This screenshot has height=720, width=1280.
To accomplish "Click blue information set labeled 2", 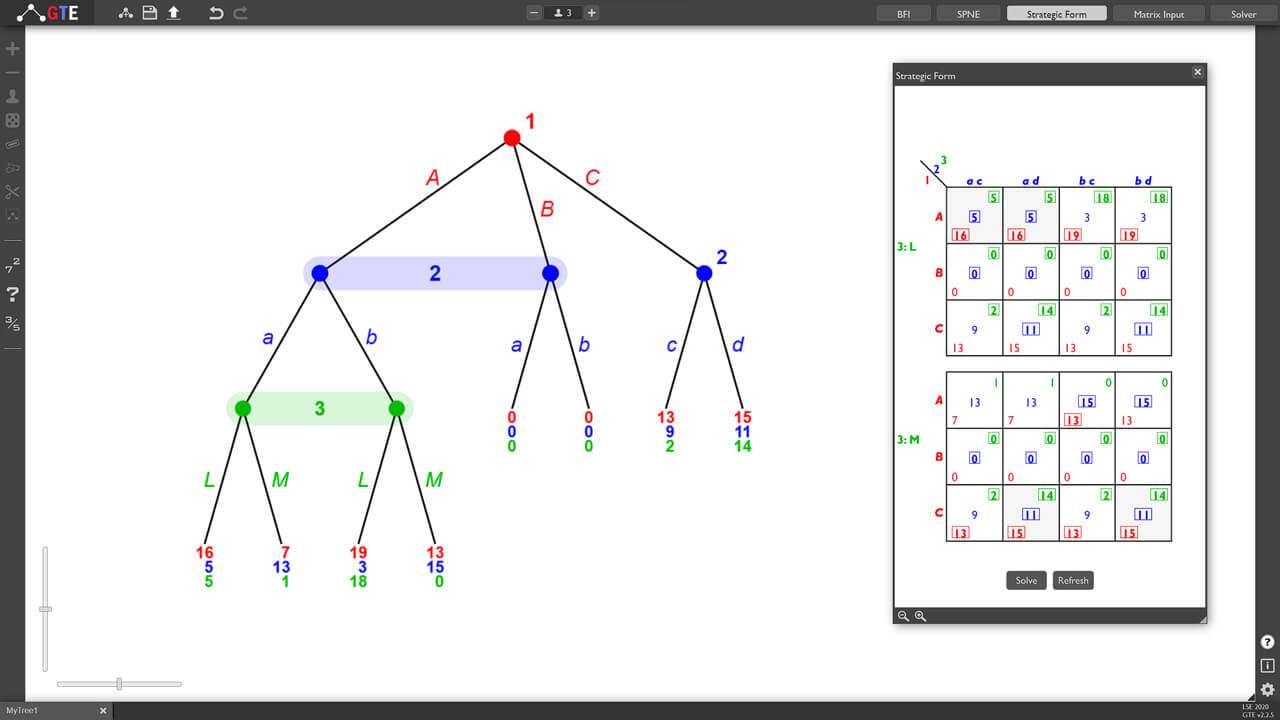I will click(435, 273).
